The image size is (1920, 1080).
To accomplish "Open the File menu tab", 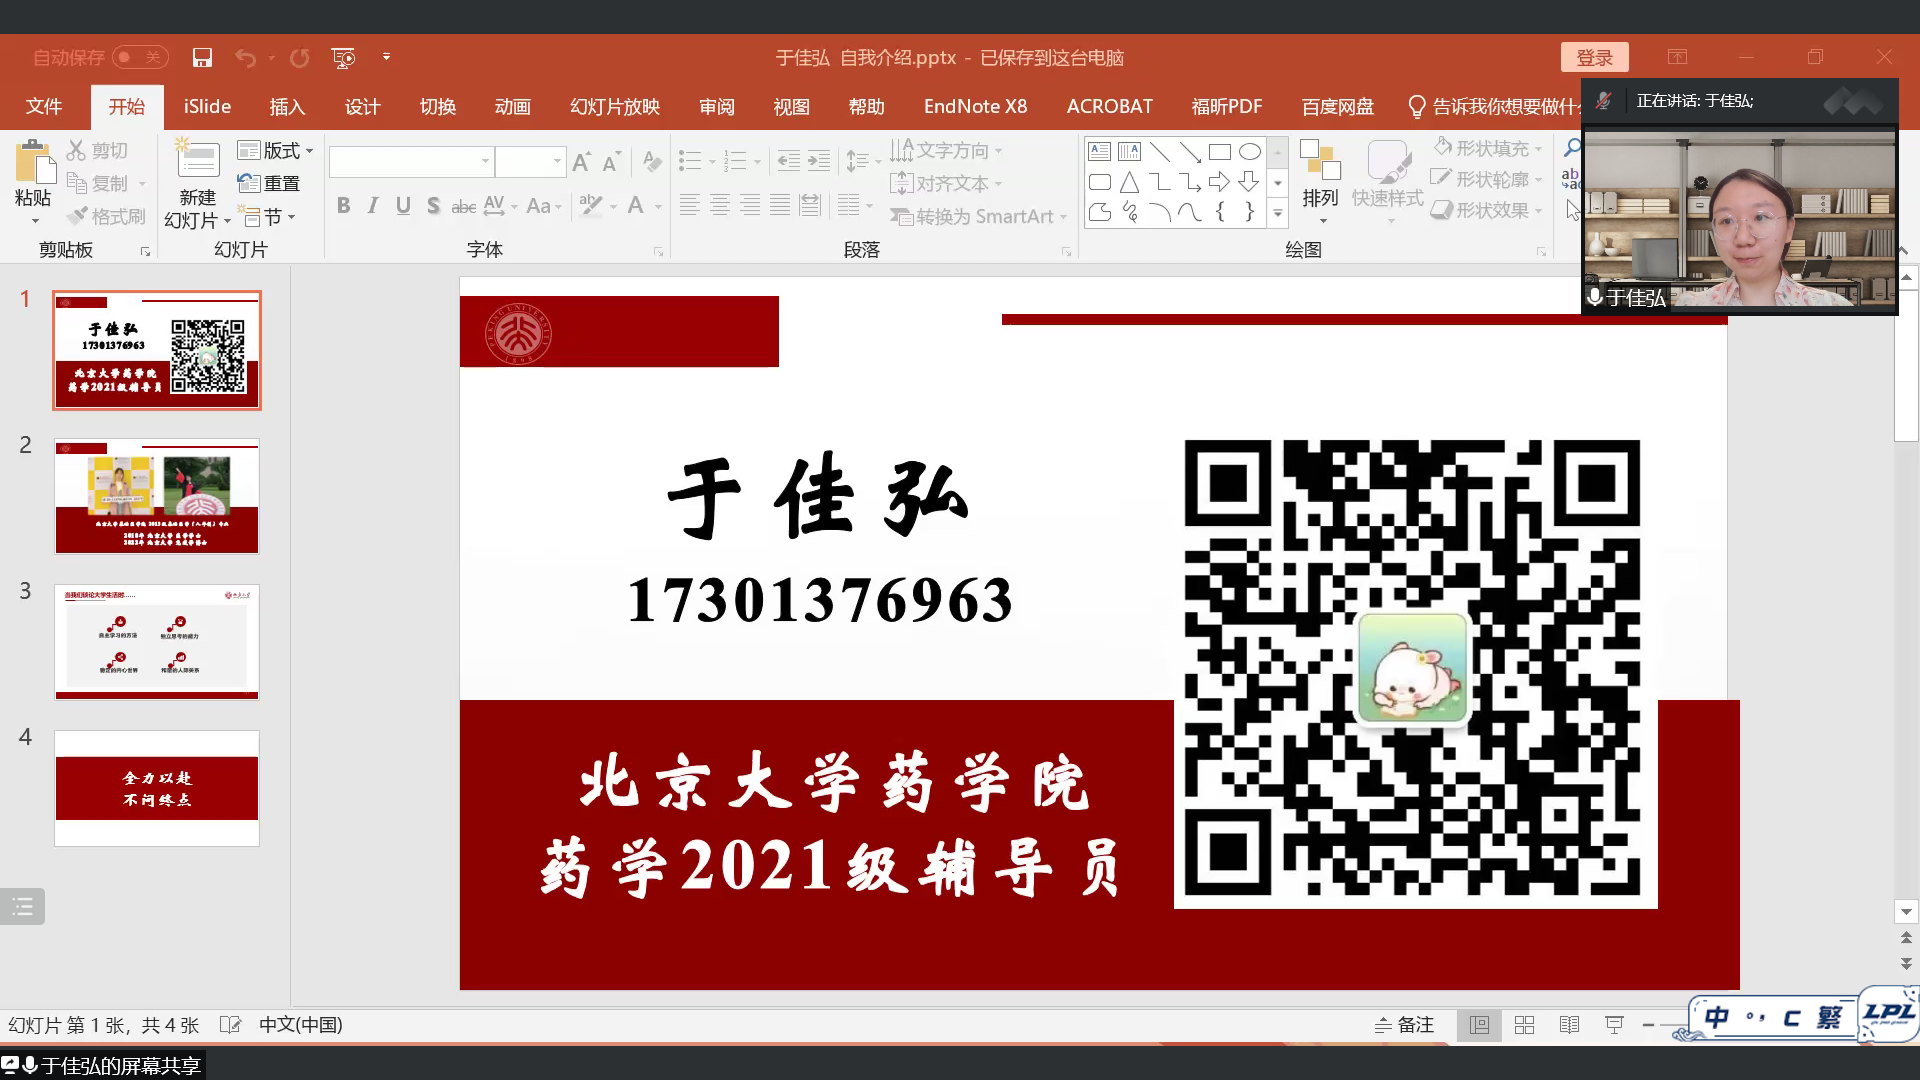I will point(43,106).
